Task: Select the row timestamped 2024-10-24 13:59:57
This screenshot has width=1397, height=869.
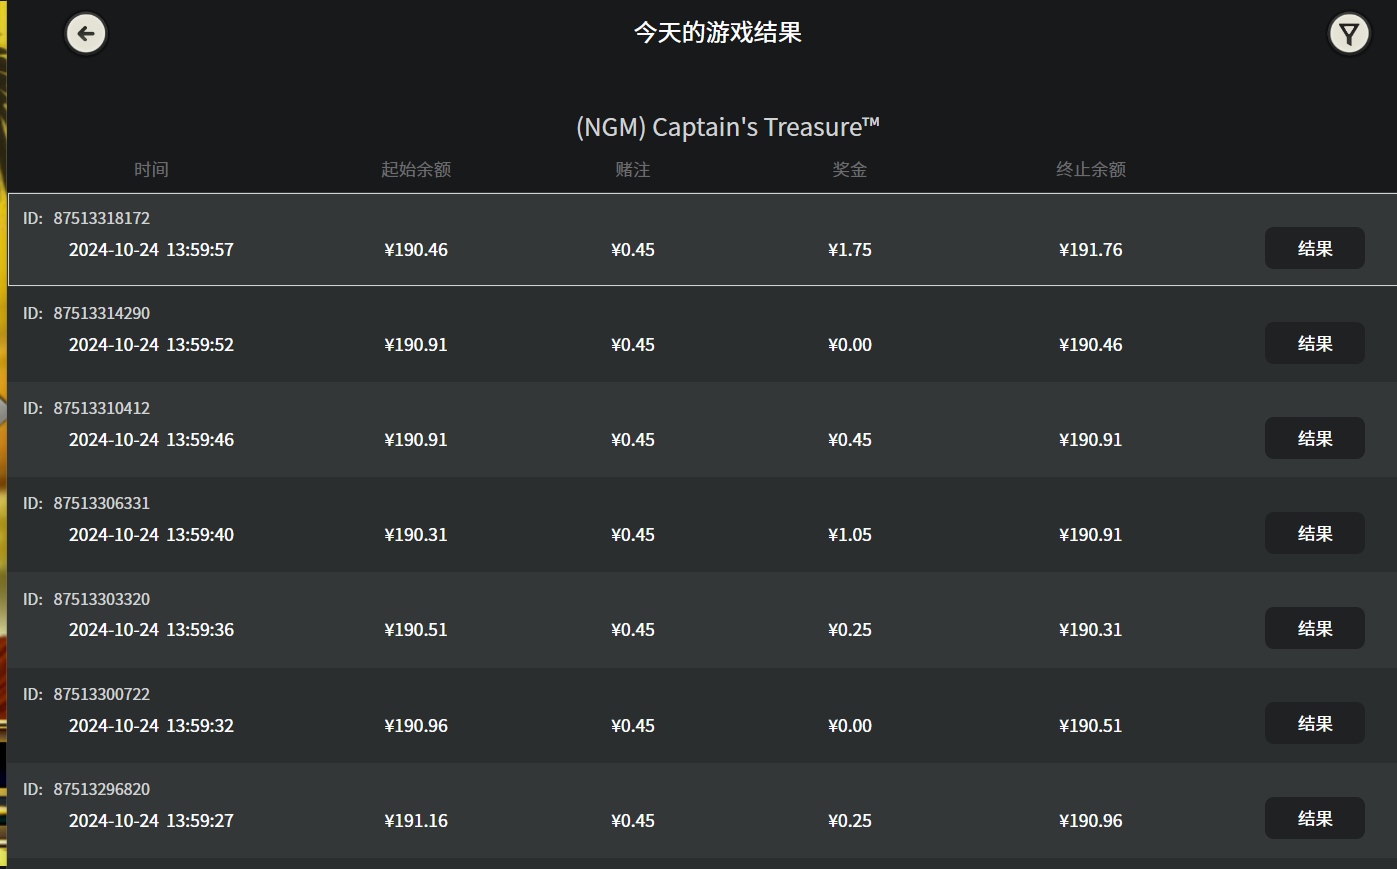Action: point(151,250)
